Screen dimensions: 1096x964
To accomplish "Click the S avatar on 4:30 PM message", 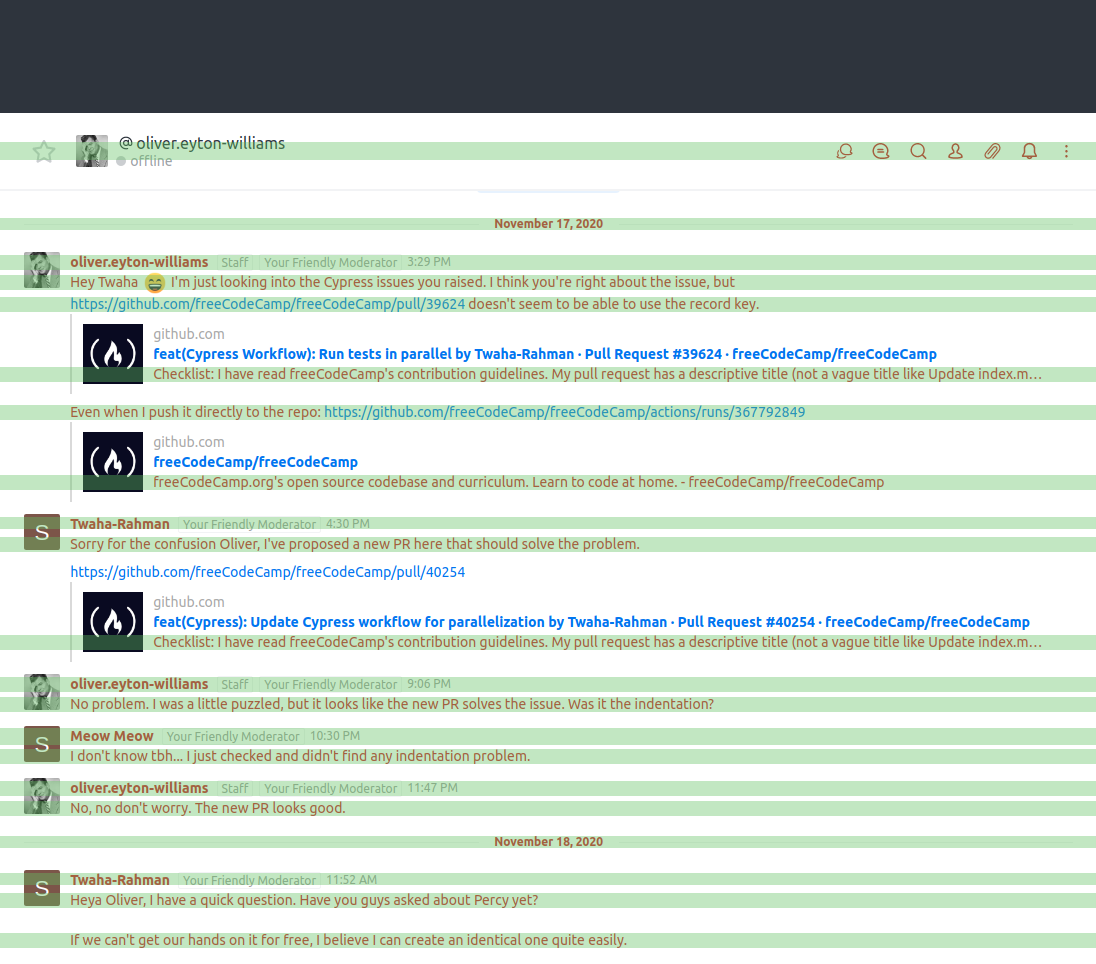I will click(42, 532).
